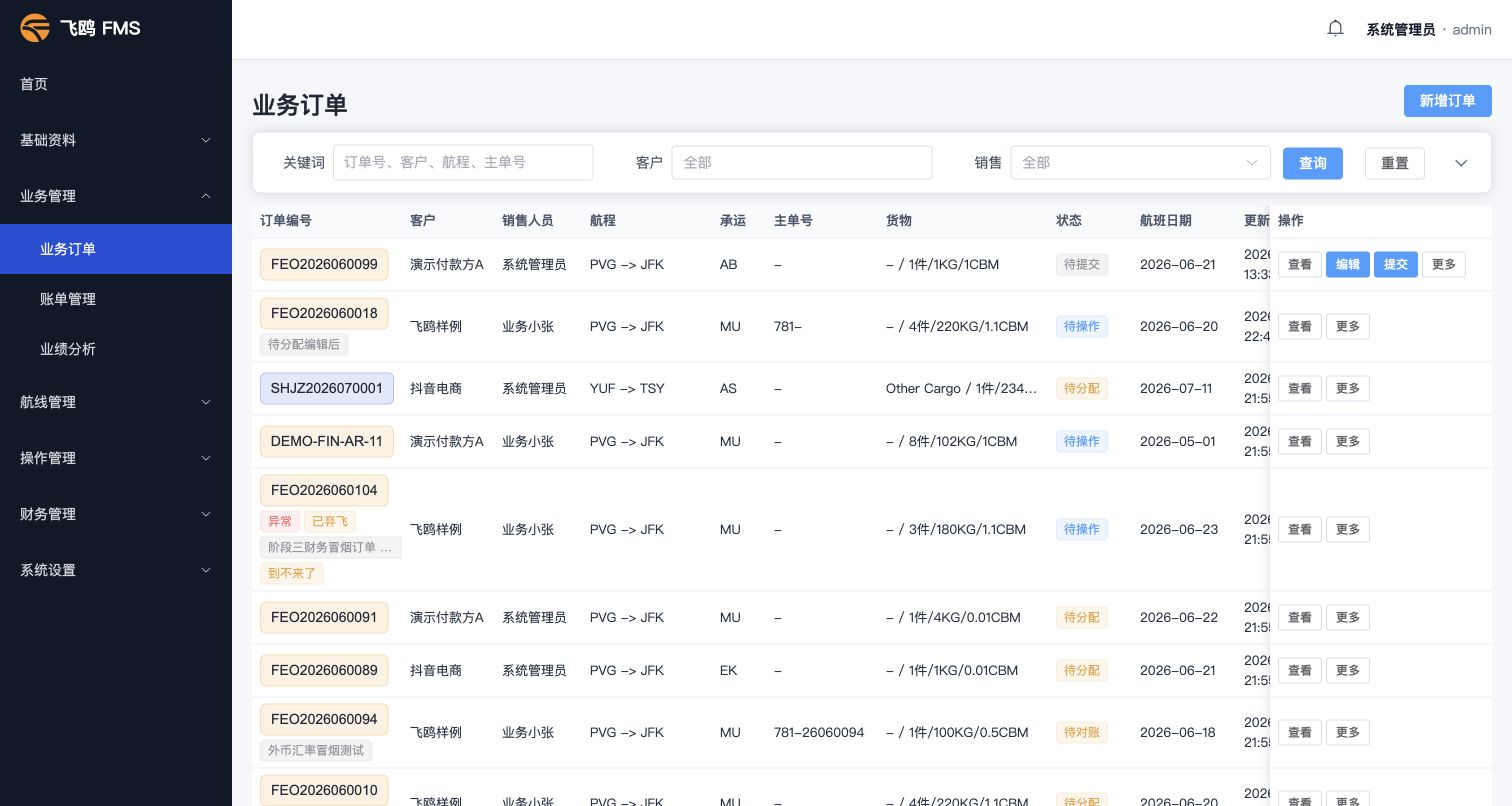Click the 待提交 status tag

[x=1082, y=265]
